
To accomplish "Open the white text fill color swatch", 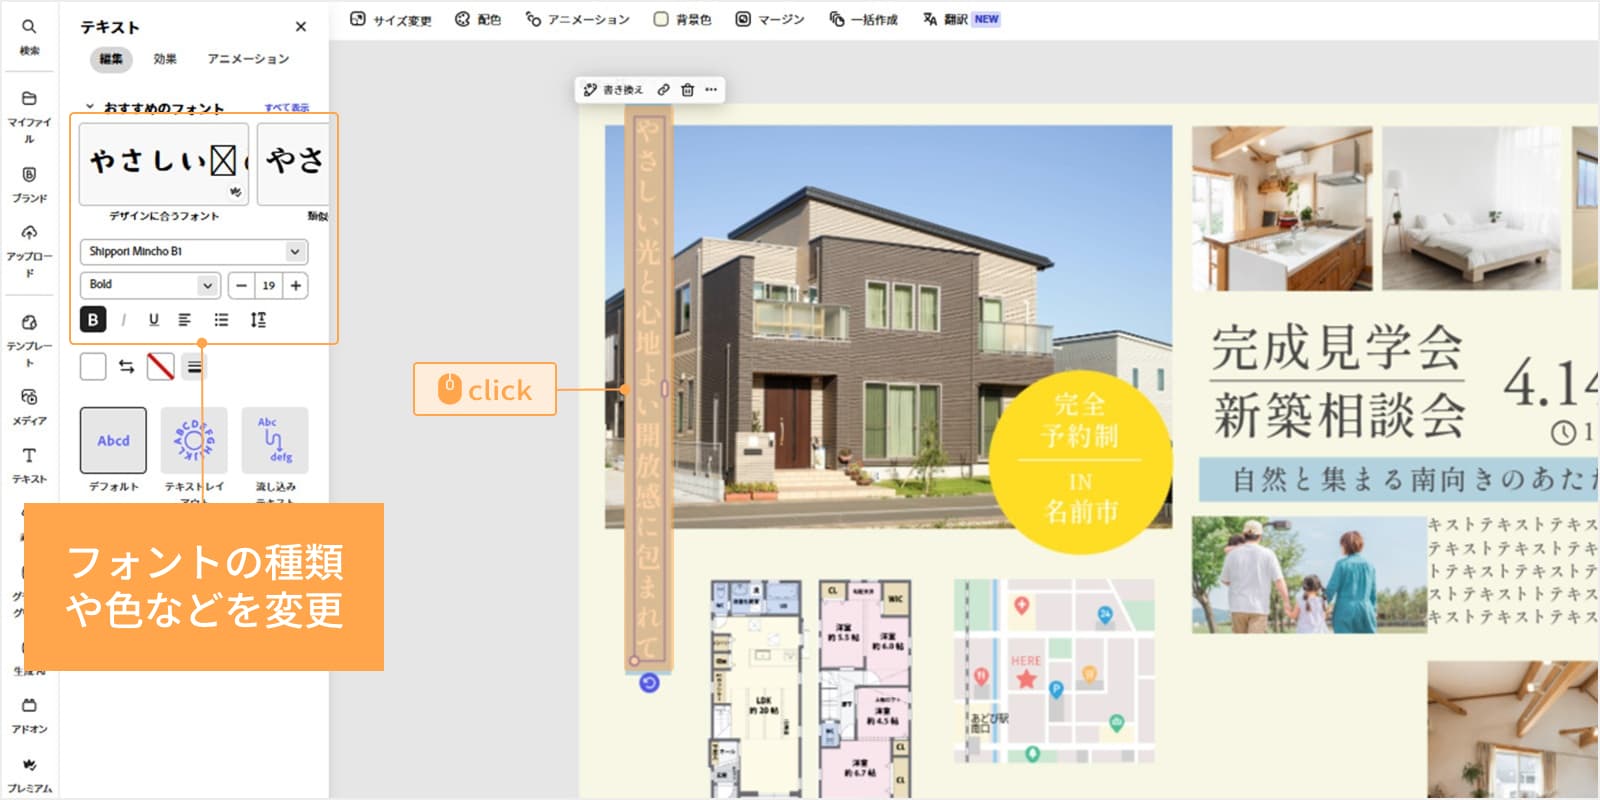I will tap(93, 366).
